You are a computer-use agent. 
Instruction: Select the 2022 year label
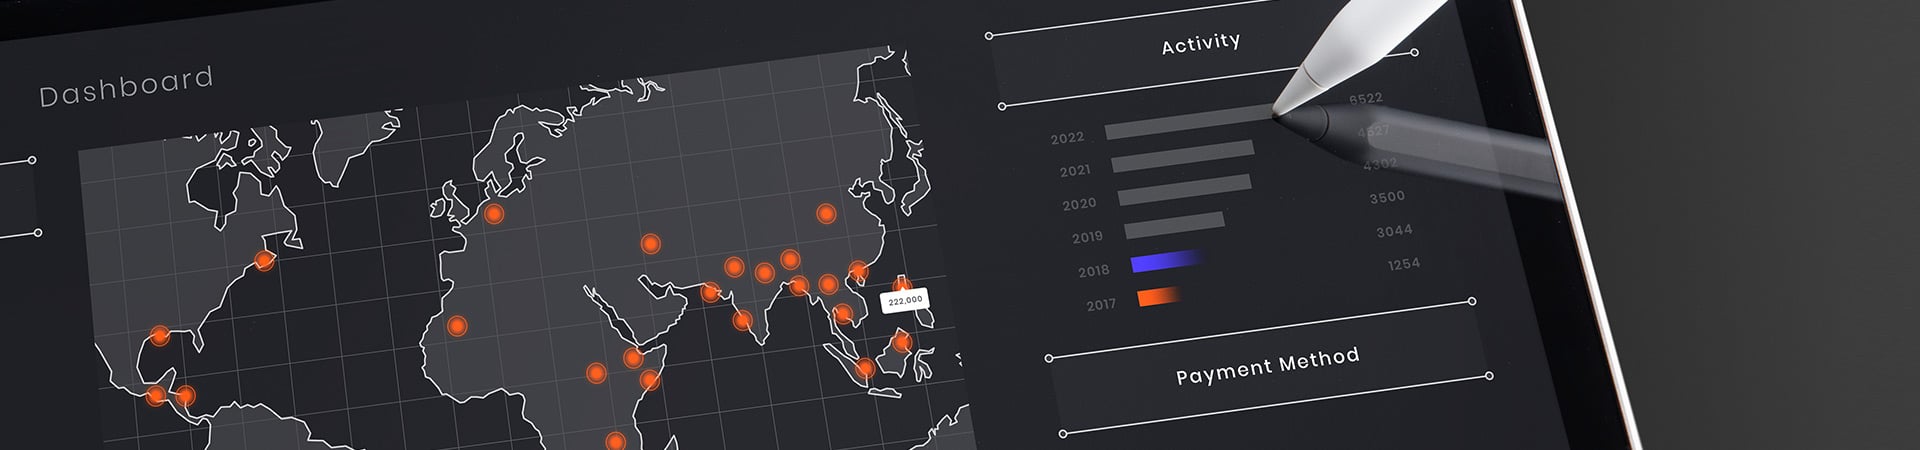coord(1067,138)
